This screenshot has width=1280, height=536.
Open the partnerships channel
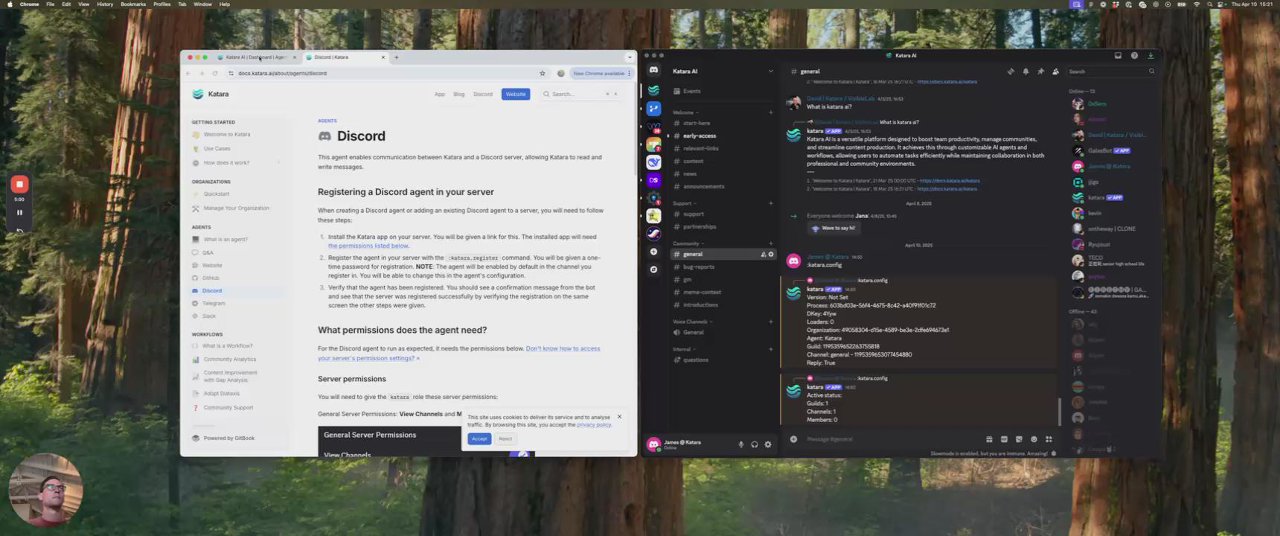click(699, 227)
